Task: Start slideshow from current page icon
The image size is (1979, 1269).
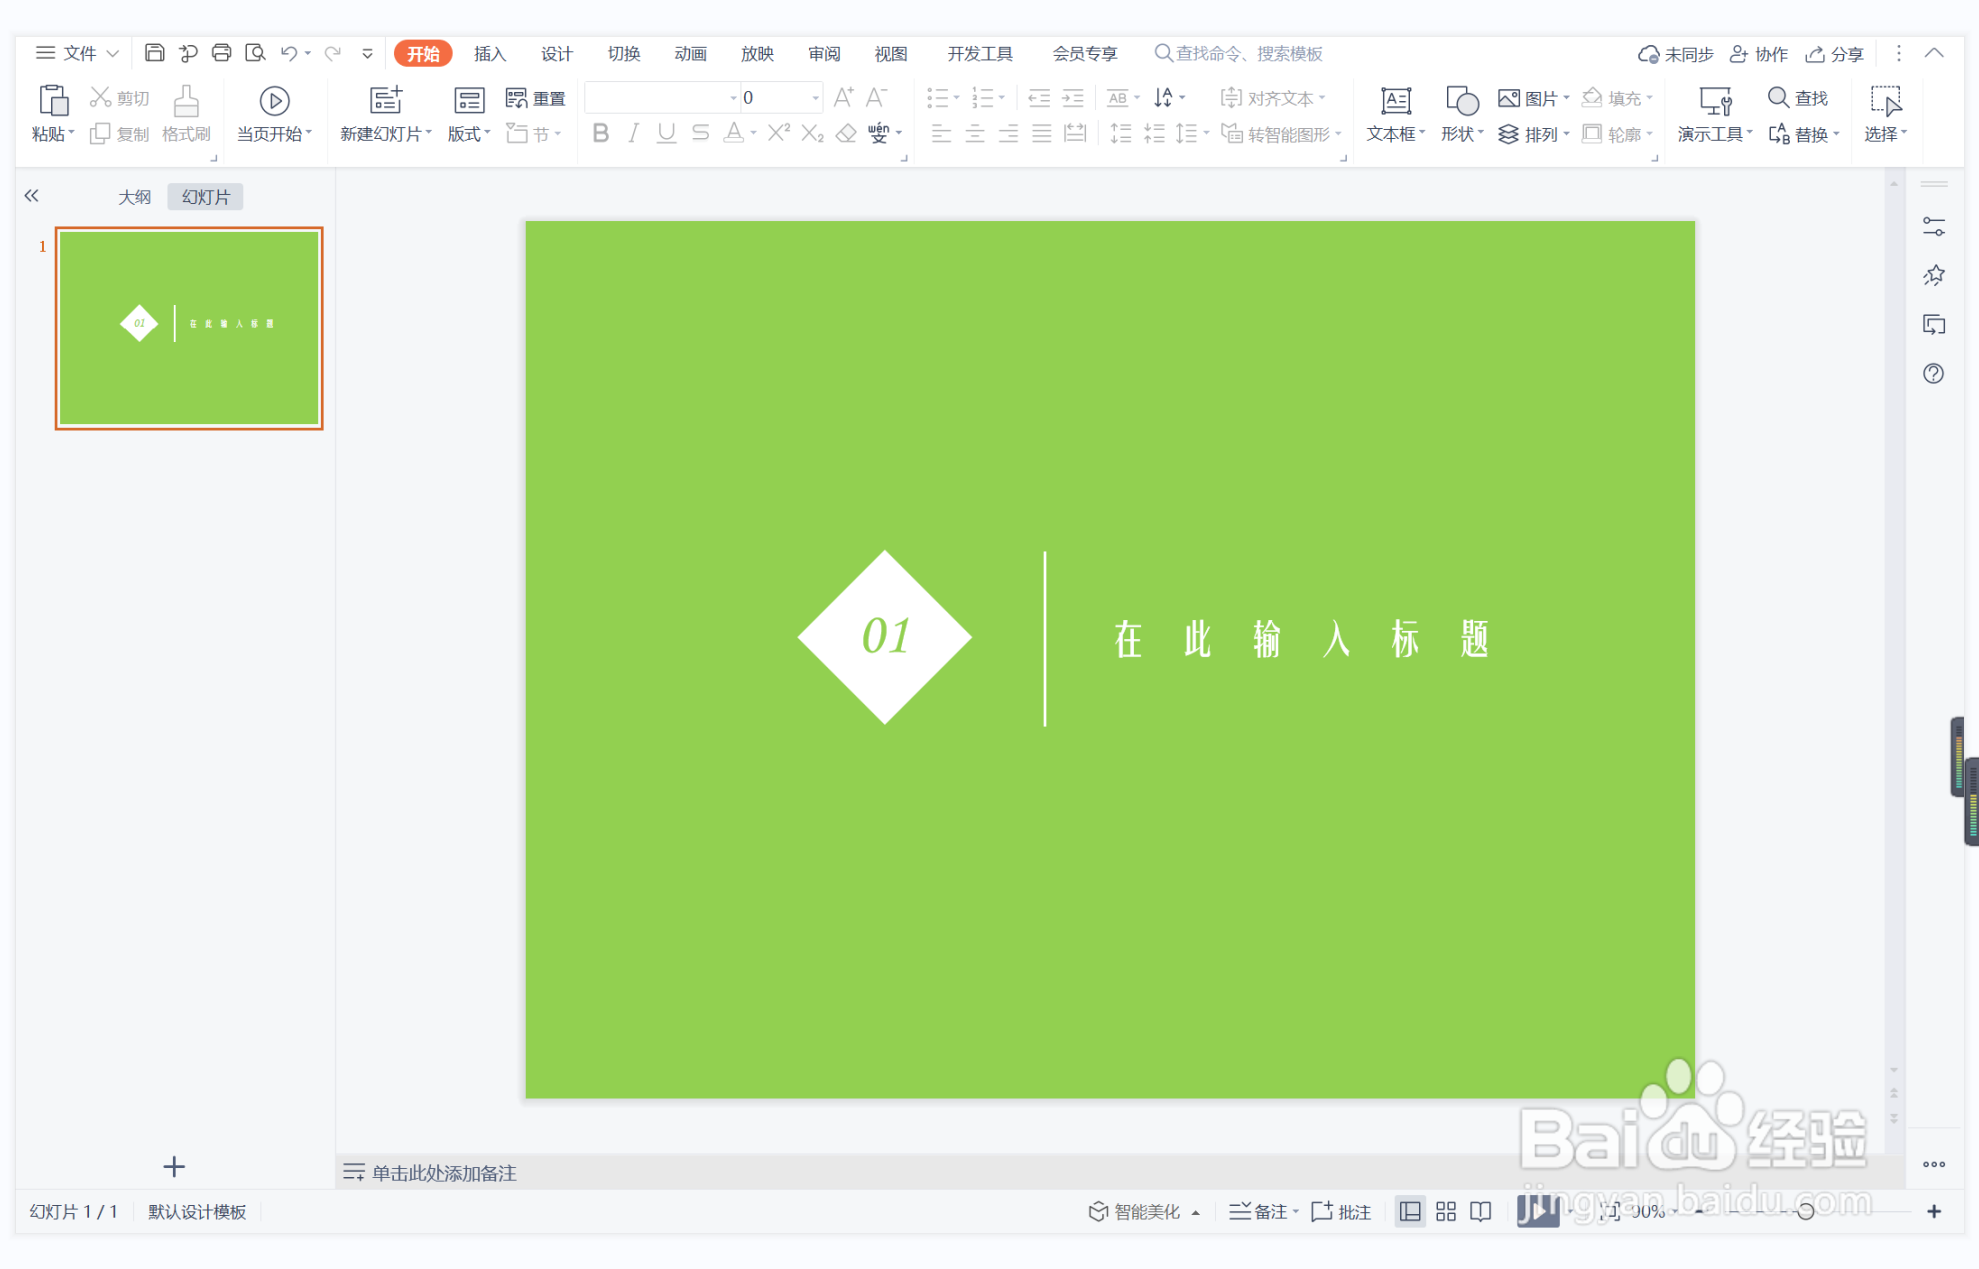Action: click(x=274, y=101)
